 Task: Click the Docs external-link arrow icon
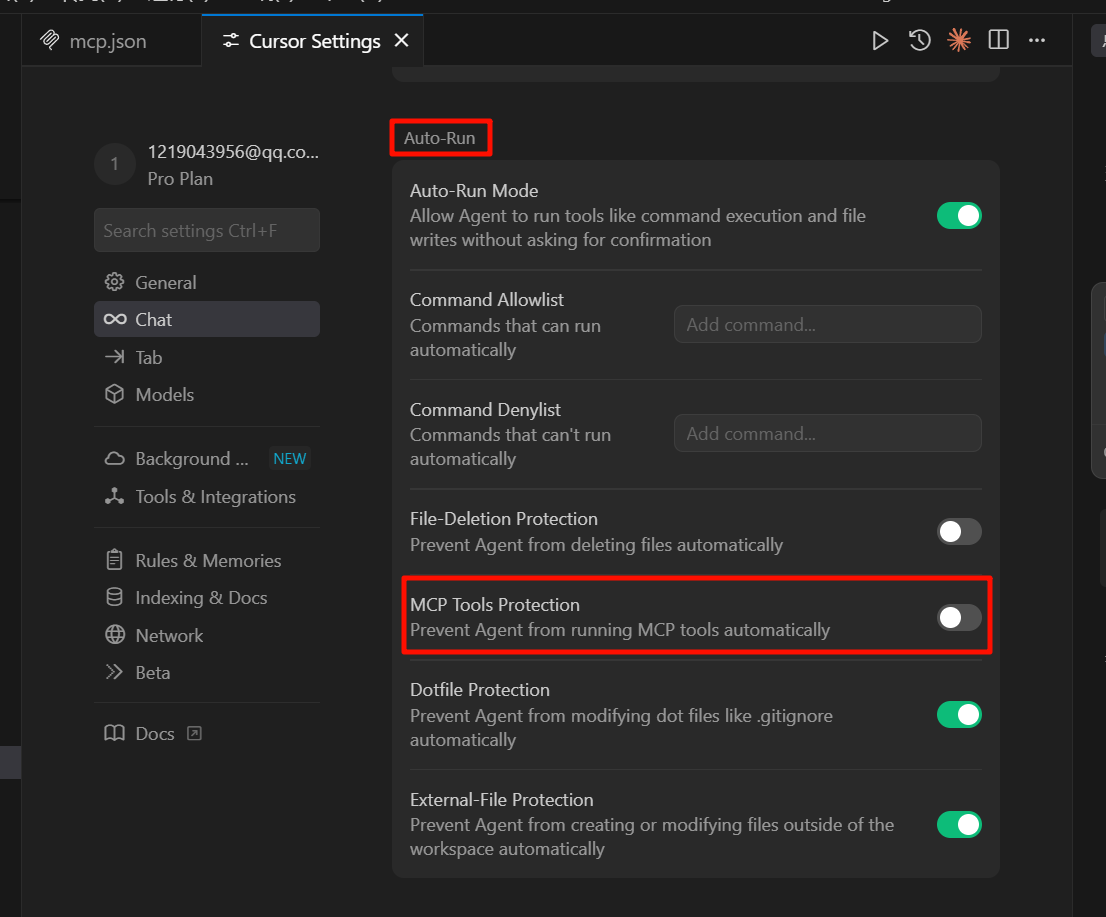coord(194,734)
